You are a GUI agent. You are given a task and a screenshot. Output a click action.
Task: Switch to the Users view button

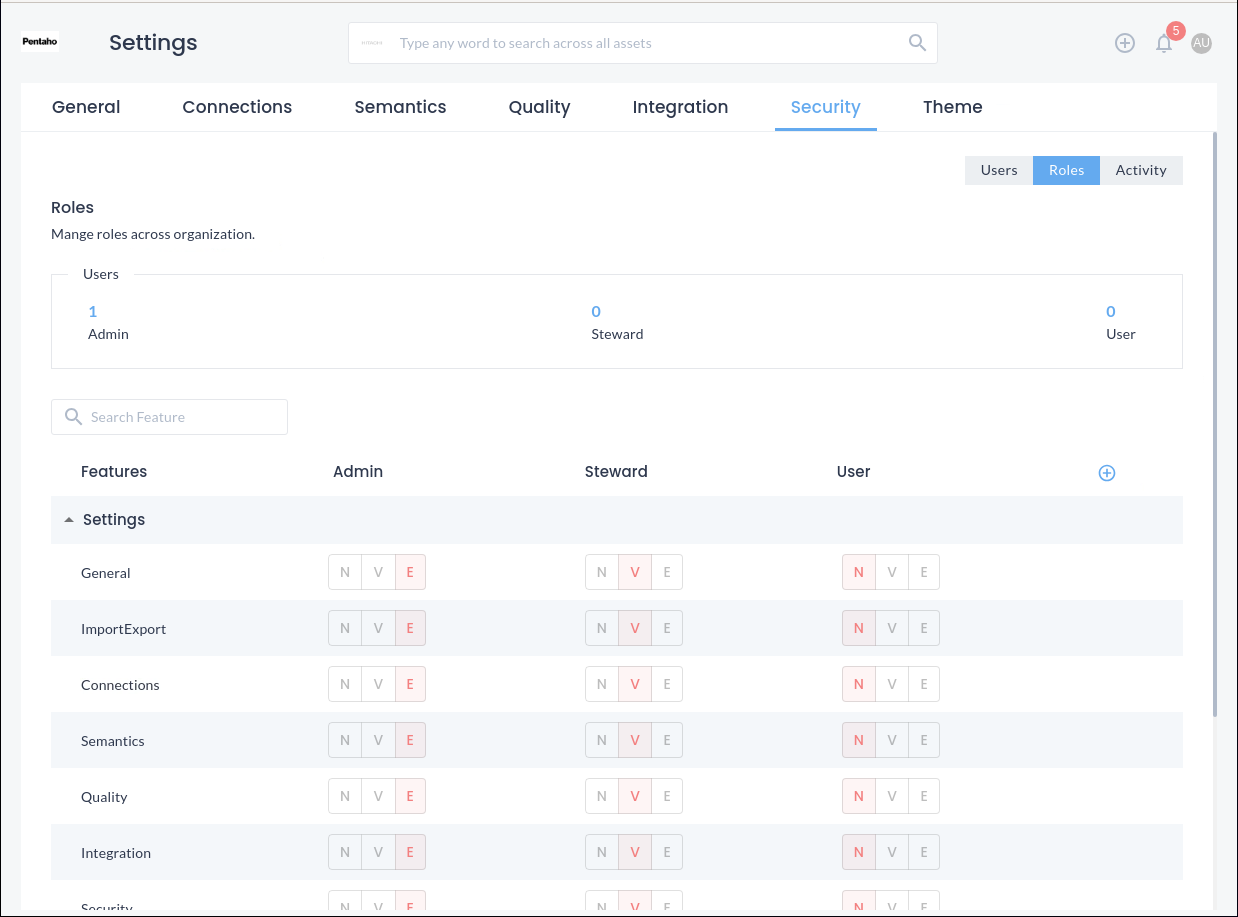tap(998, 170)
